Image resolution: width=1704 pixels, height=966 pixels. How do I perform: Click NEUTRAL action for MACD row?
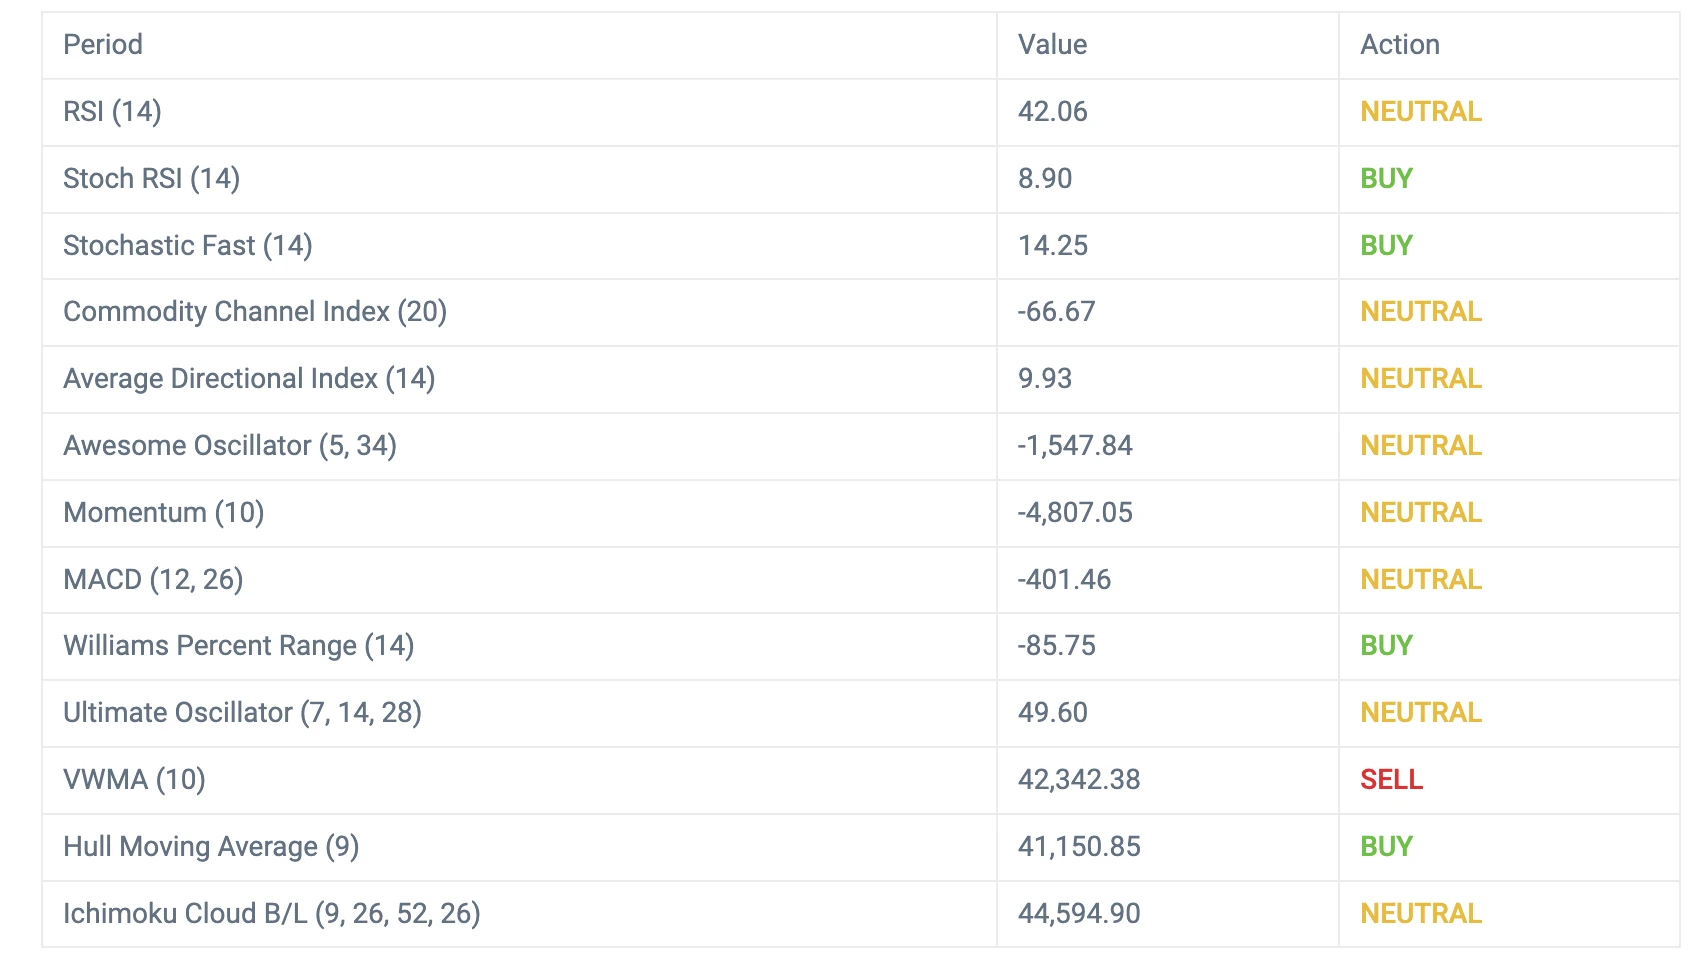click(1420, 580)
